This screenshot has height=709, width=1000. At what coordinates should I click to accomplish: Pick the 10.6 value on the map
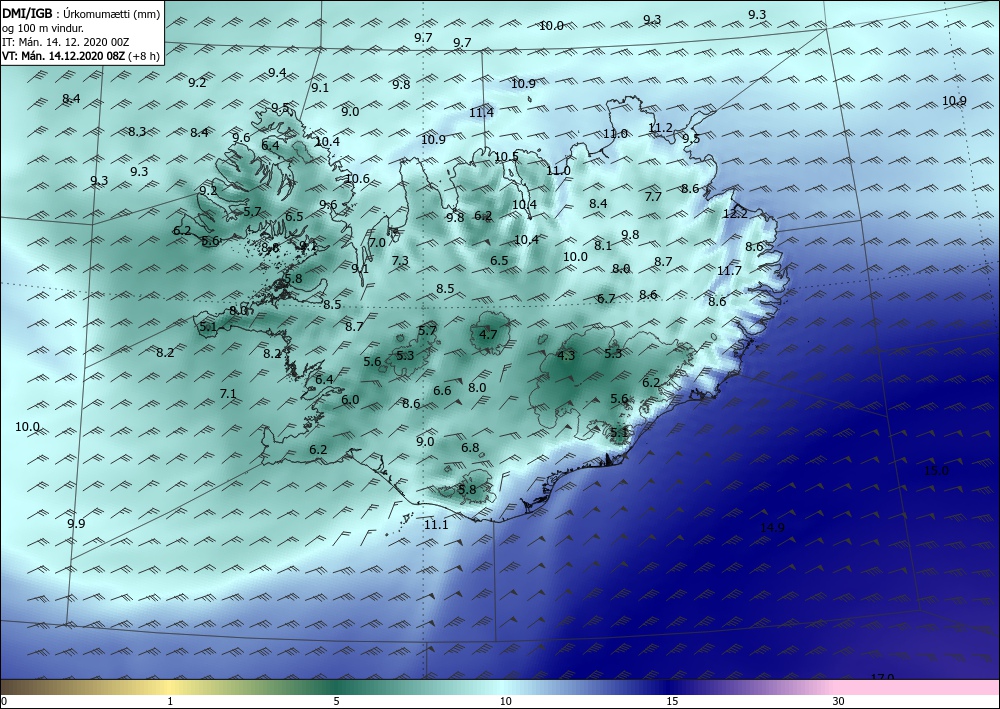tap(357, 179)
